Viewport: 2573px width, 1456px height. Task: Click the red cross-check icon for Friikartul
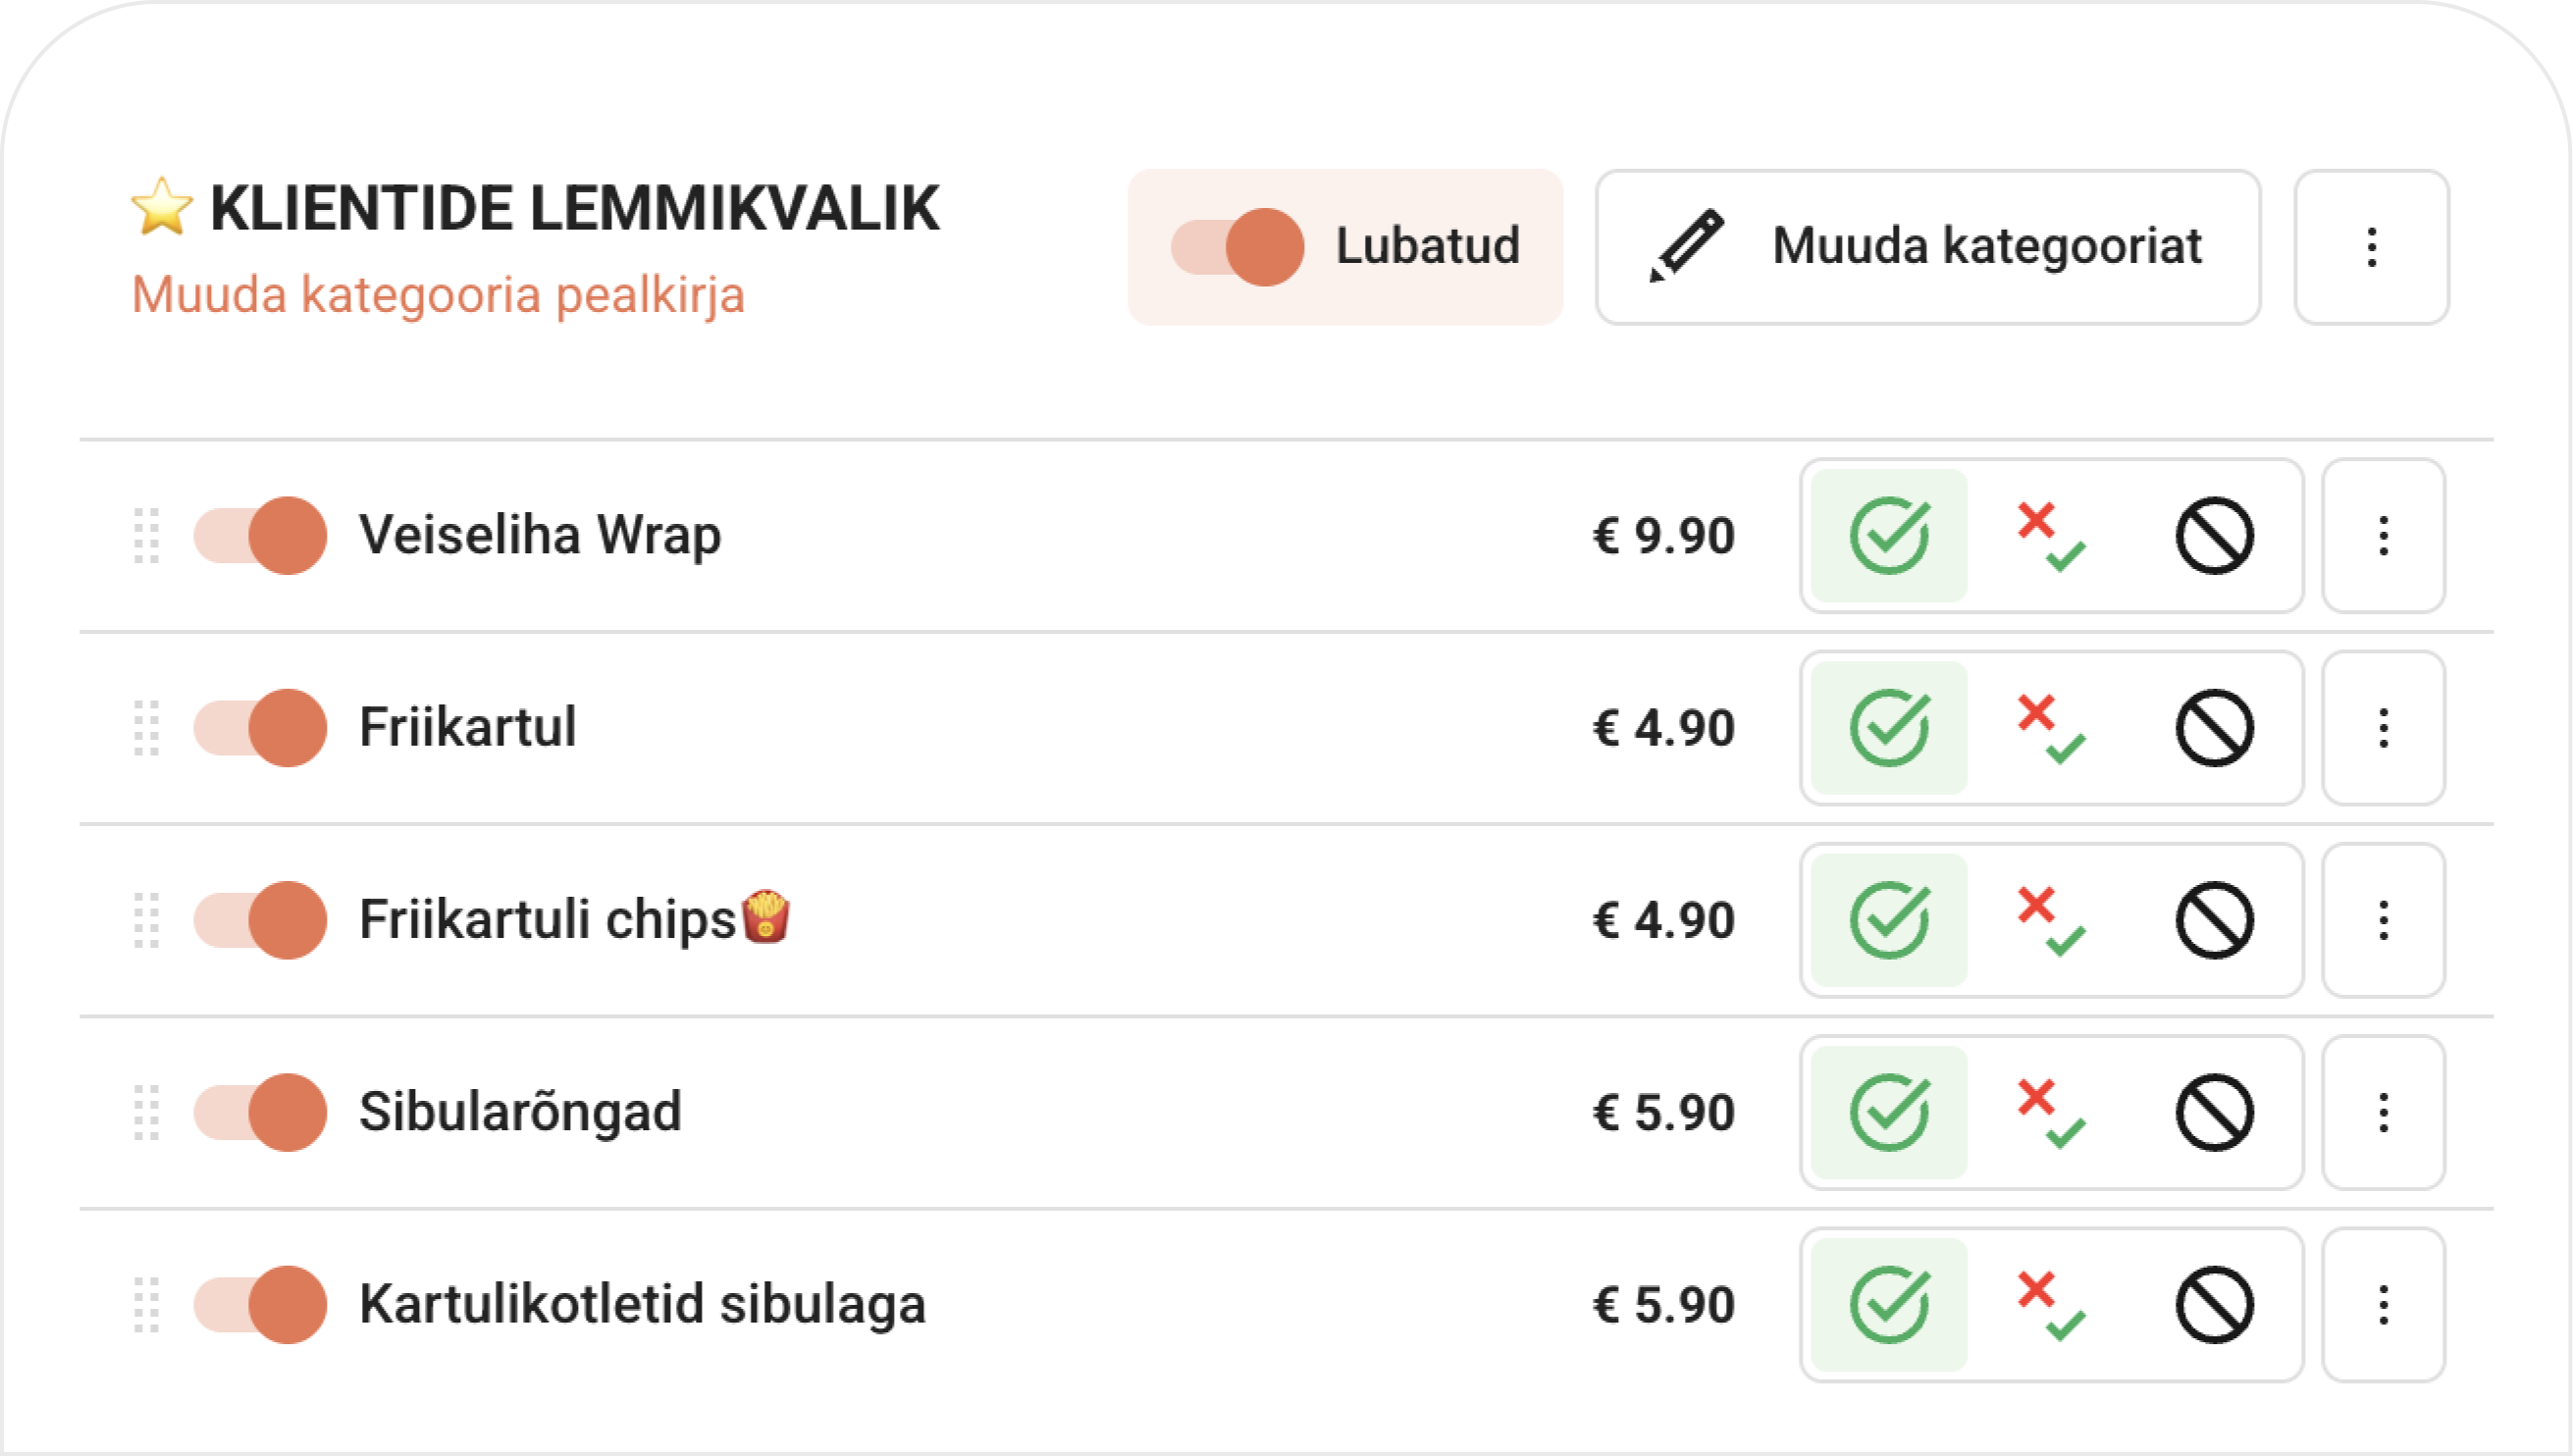(2051, 729)
